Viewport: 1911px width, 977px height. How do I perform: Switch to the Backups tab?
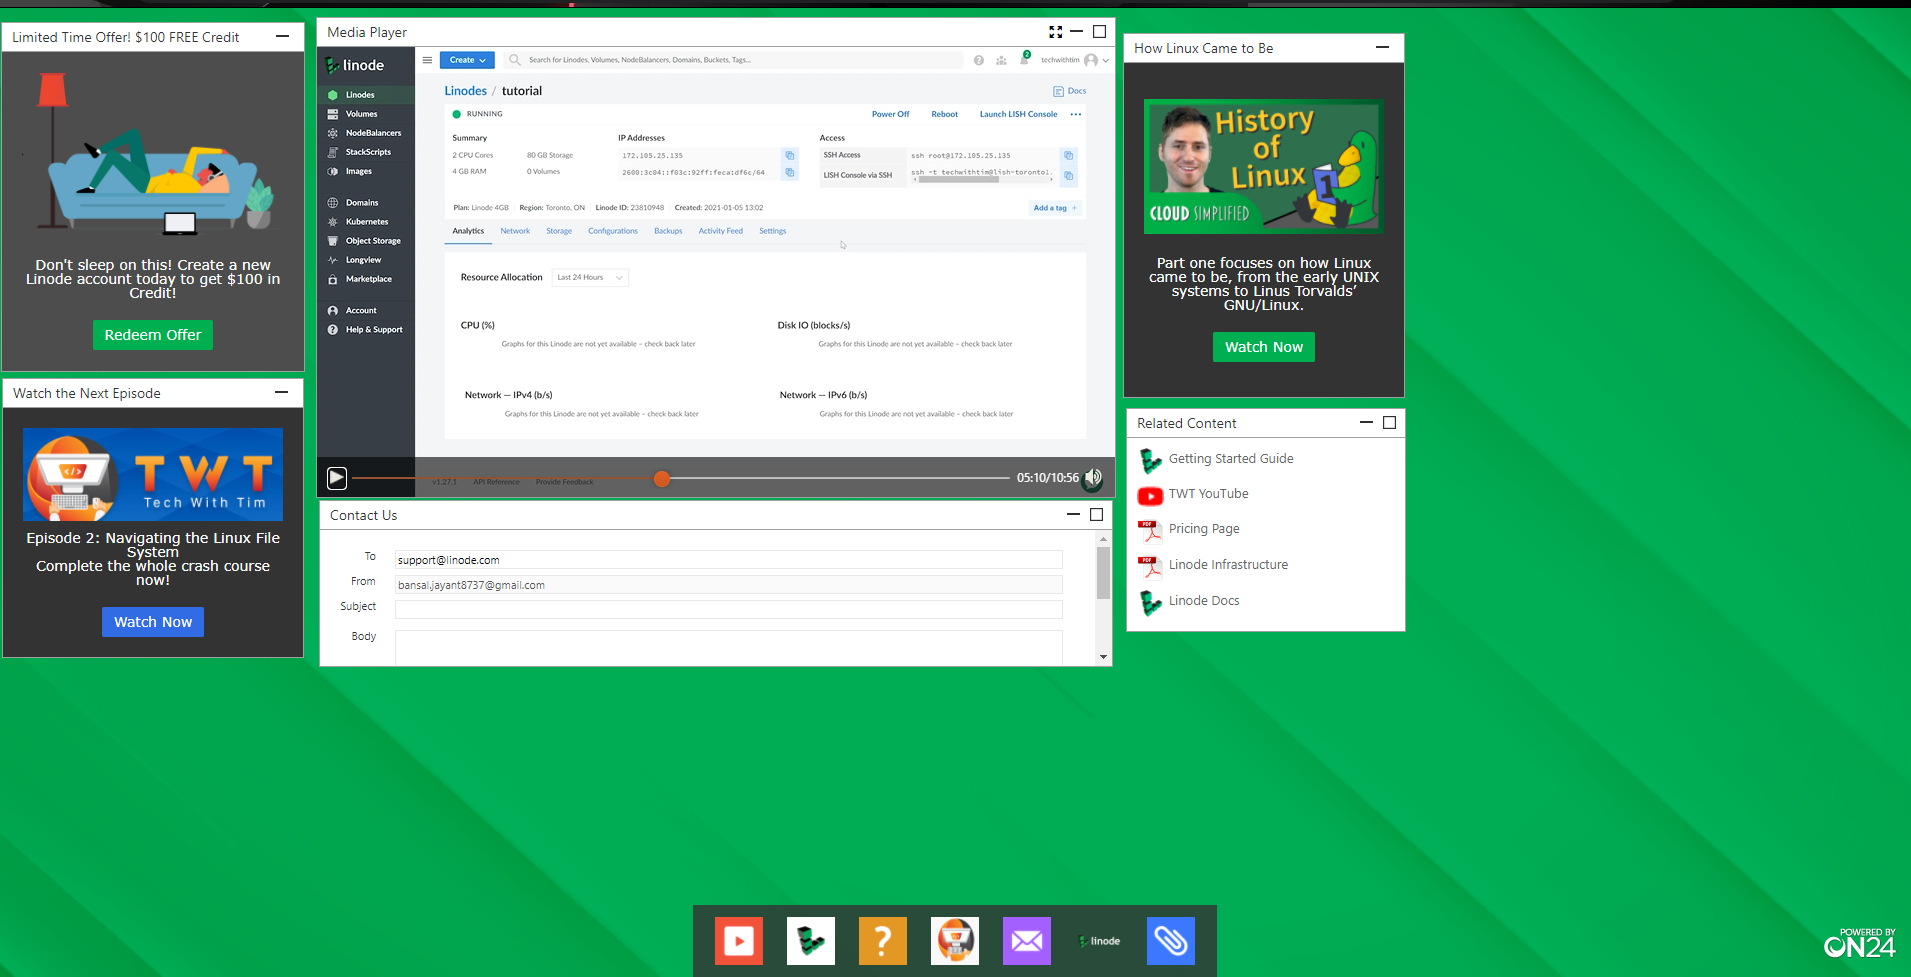pyautogui.click(x=668, y=231)
